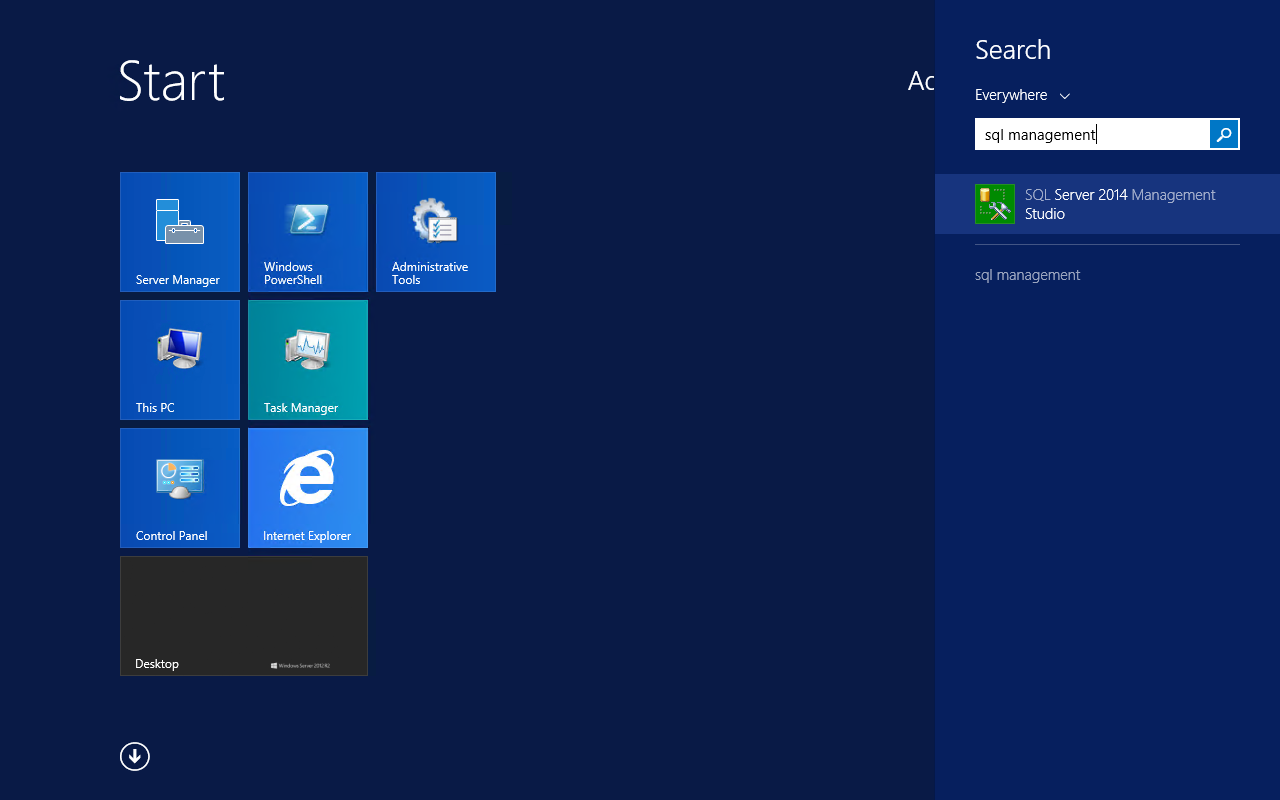The width and height of the screenshot is (1280, 800).
Task: Launch Internet Explorer from its tile
Action: tap(307, 487)
